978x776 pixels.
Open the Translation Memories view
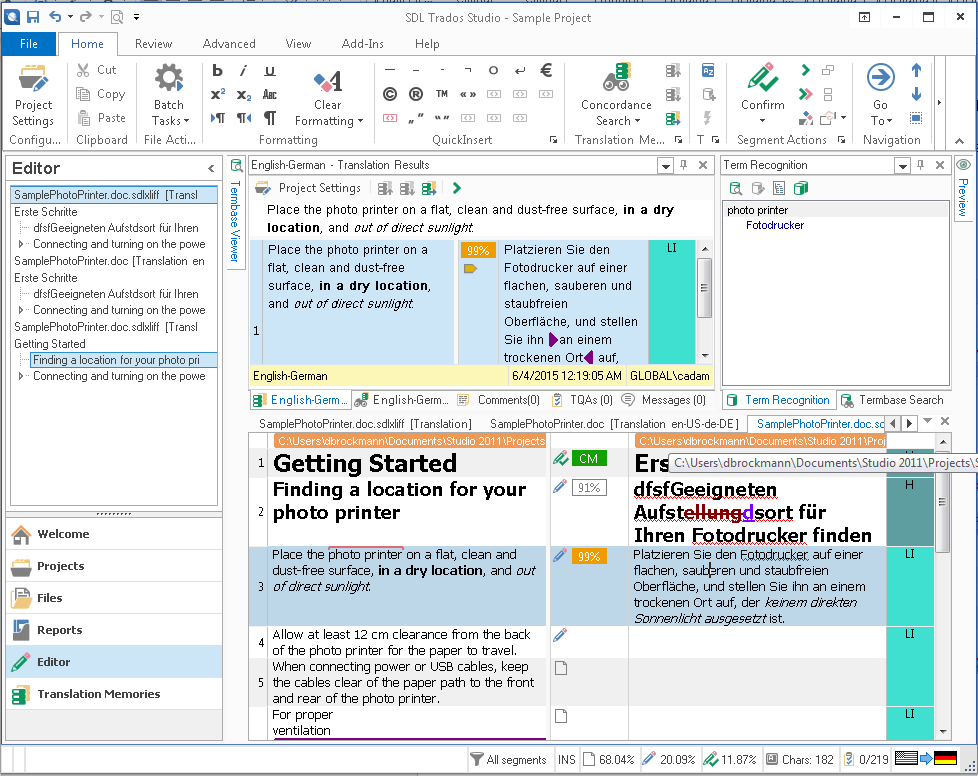click(x=114, y=694)
